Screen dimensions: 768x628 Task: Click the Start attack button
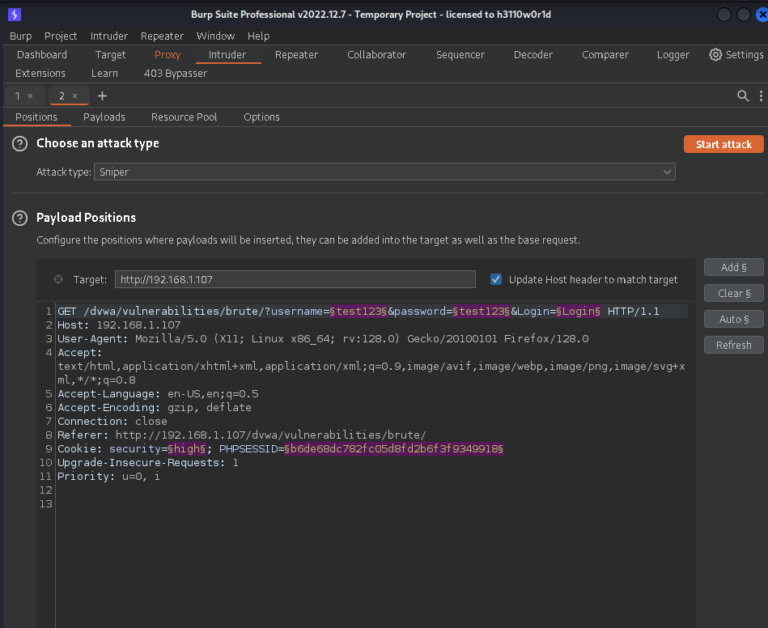pos(723,145)
